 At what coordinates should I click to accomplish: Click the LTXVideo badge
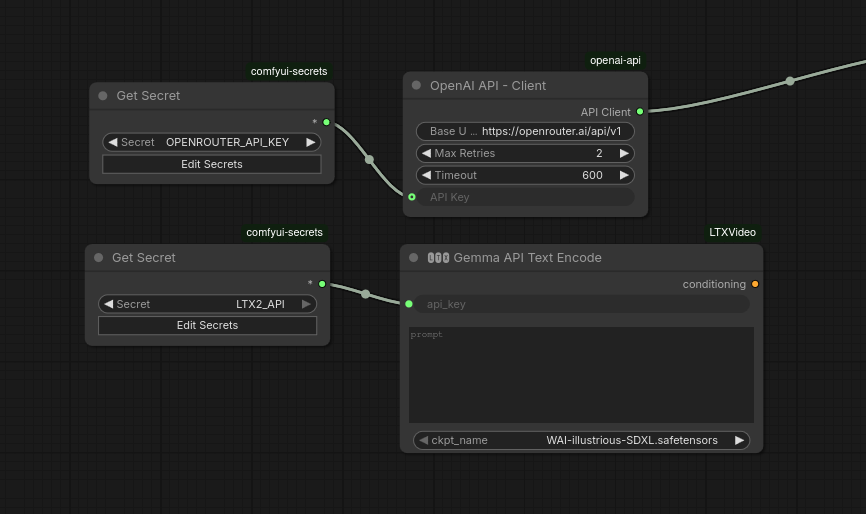pyautogui.click(x=732, y=232)
